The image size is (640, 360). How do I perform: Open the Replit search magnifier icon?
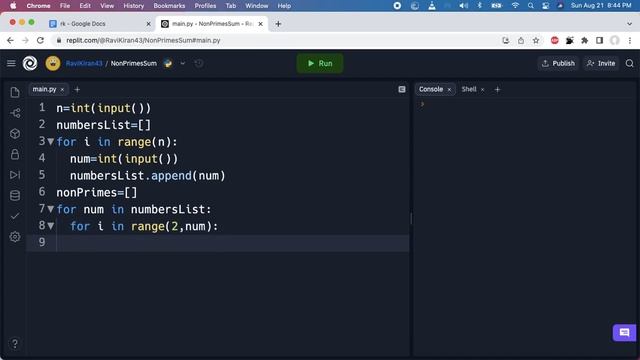[629, 63]
